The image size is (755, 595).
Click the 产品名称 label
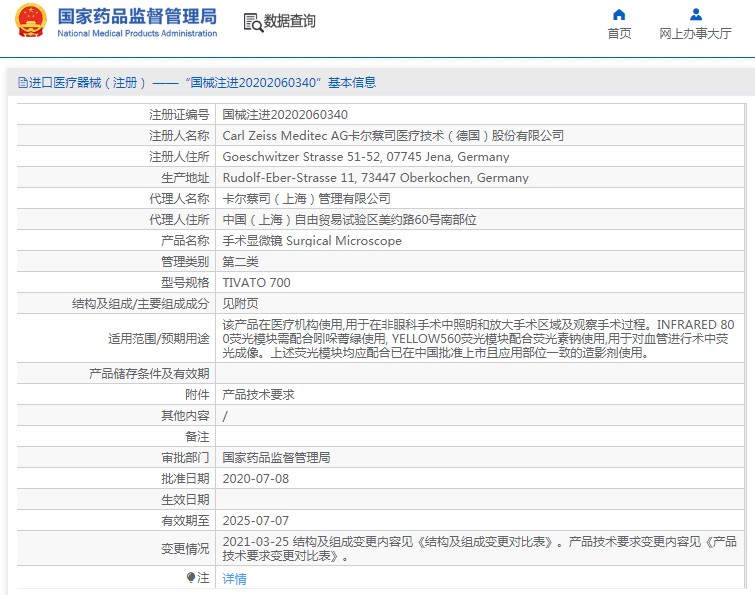coord(185,241)
